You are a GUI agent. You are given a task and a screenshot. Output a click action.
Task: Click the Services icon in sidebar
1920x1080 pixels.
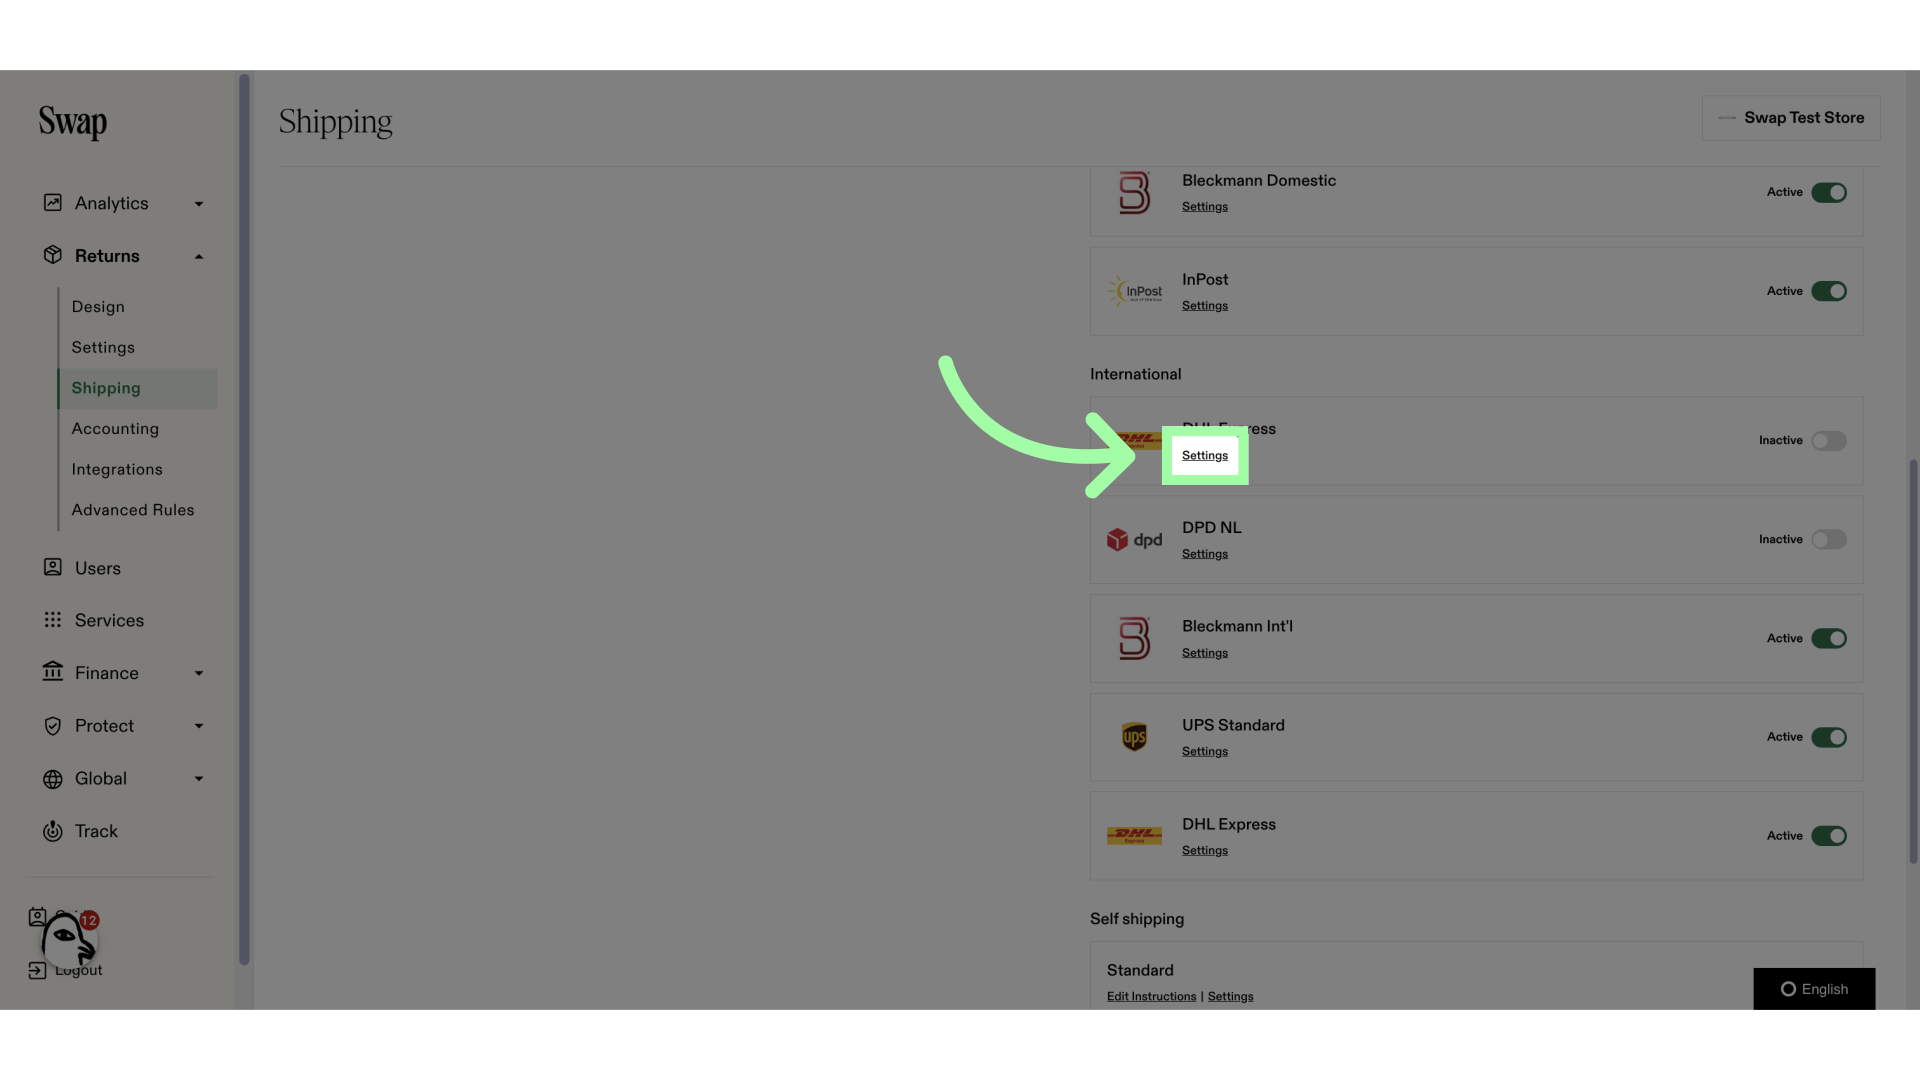click(x=50, y=620)
